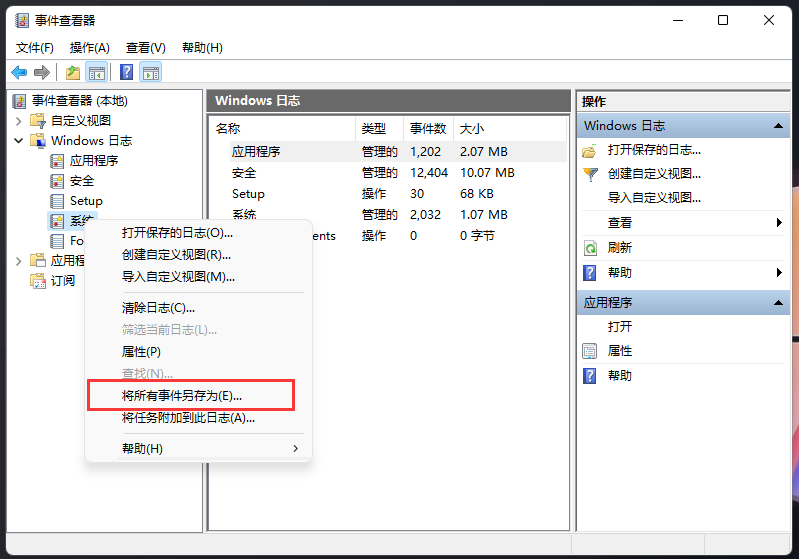Click the Up one level folder icon
This screenshot has width=799, height=559.
[72, 72]
